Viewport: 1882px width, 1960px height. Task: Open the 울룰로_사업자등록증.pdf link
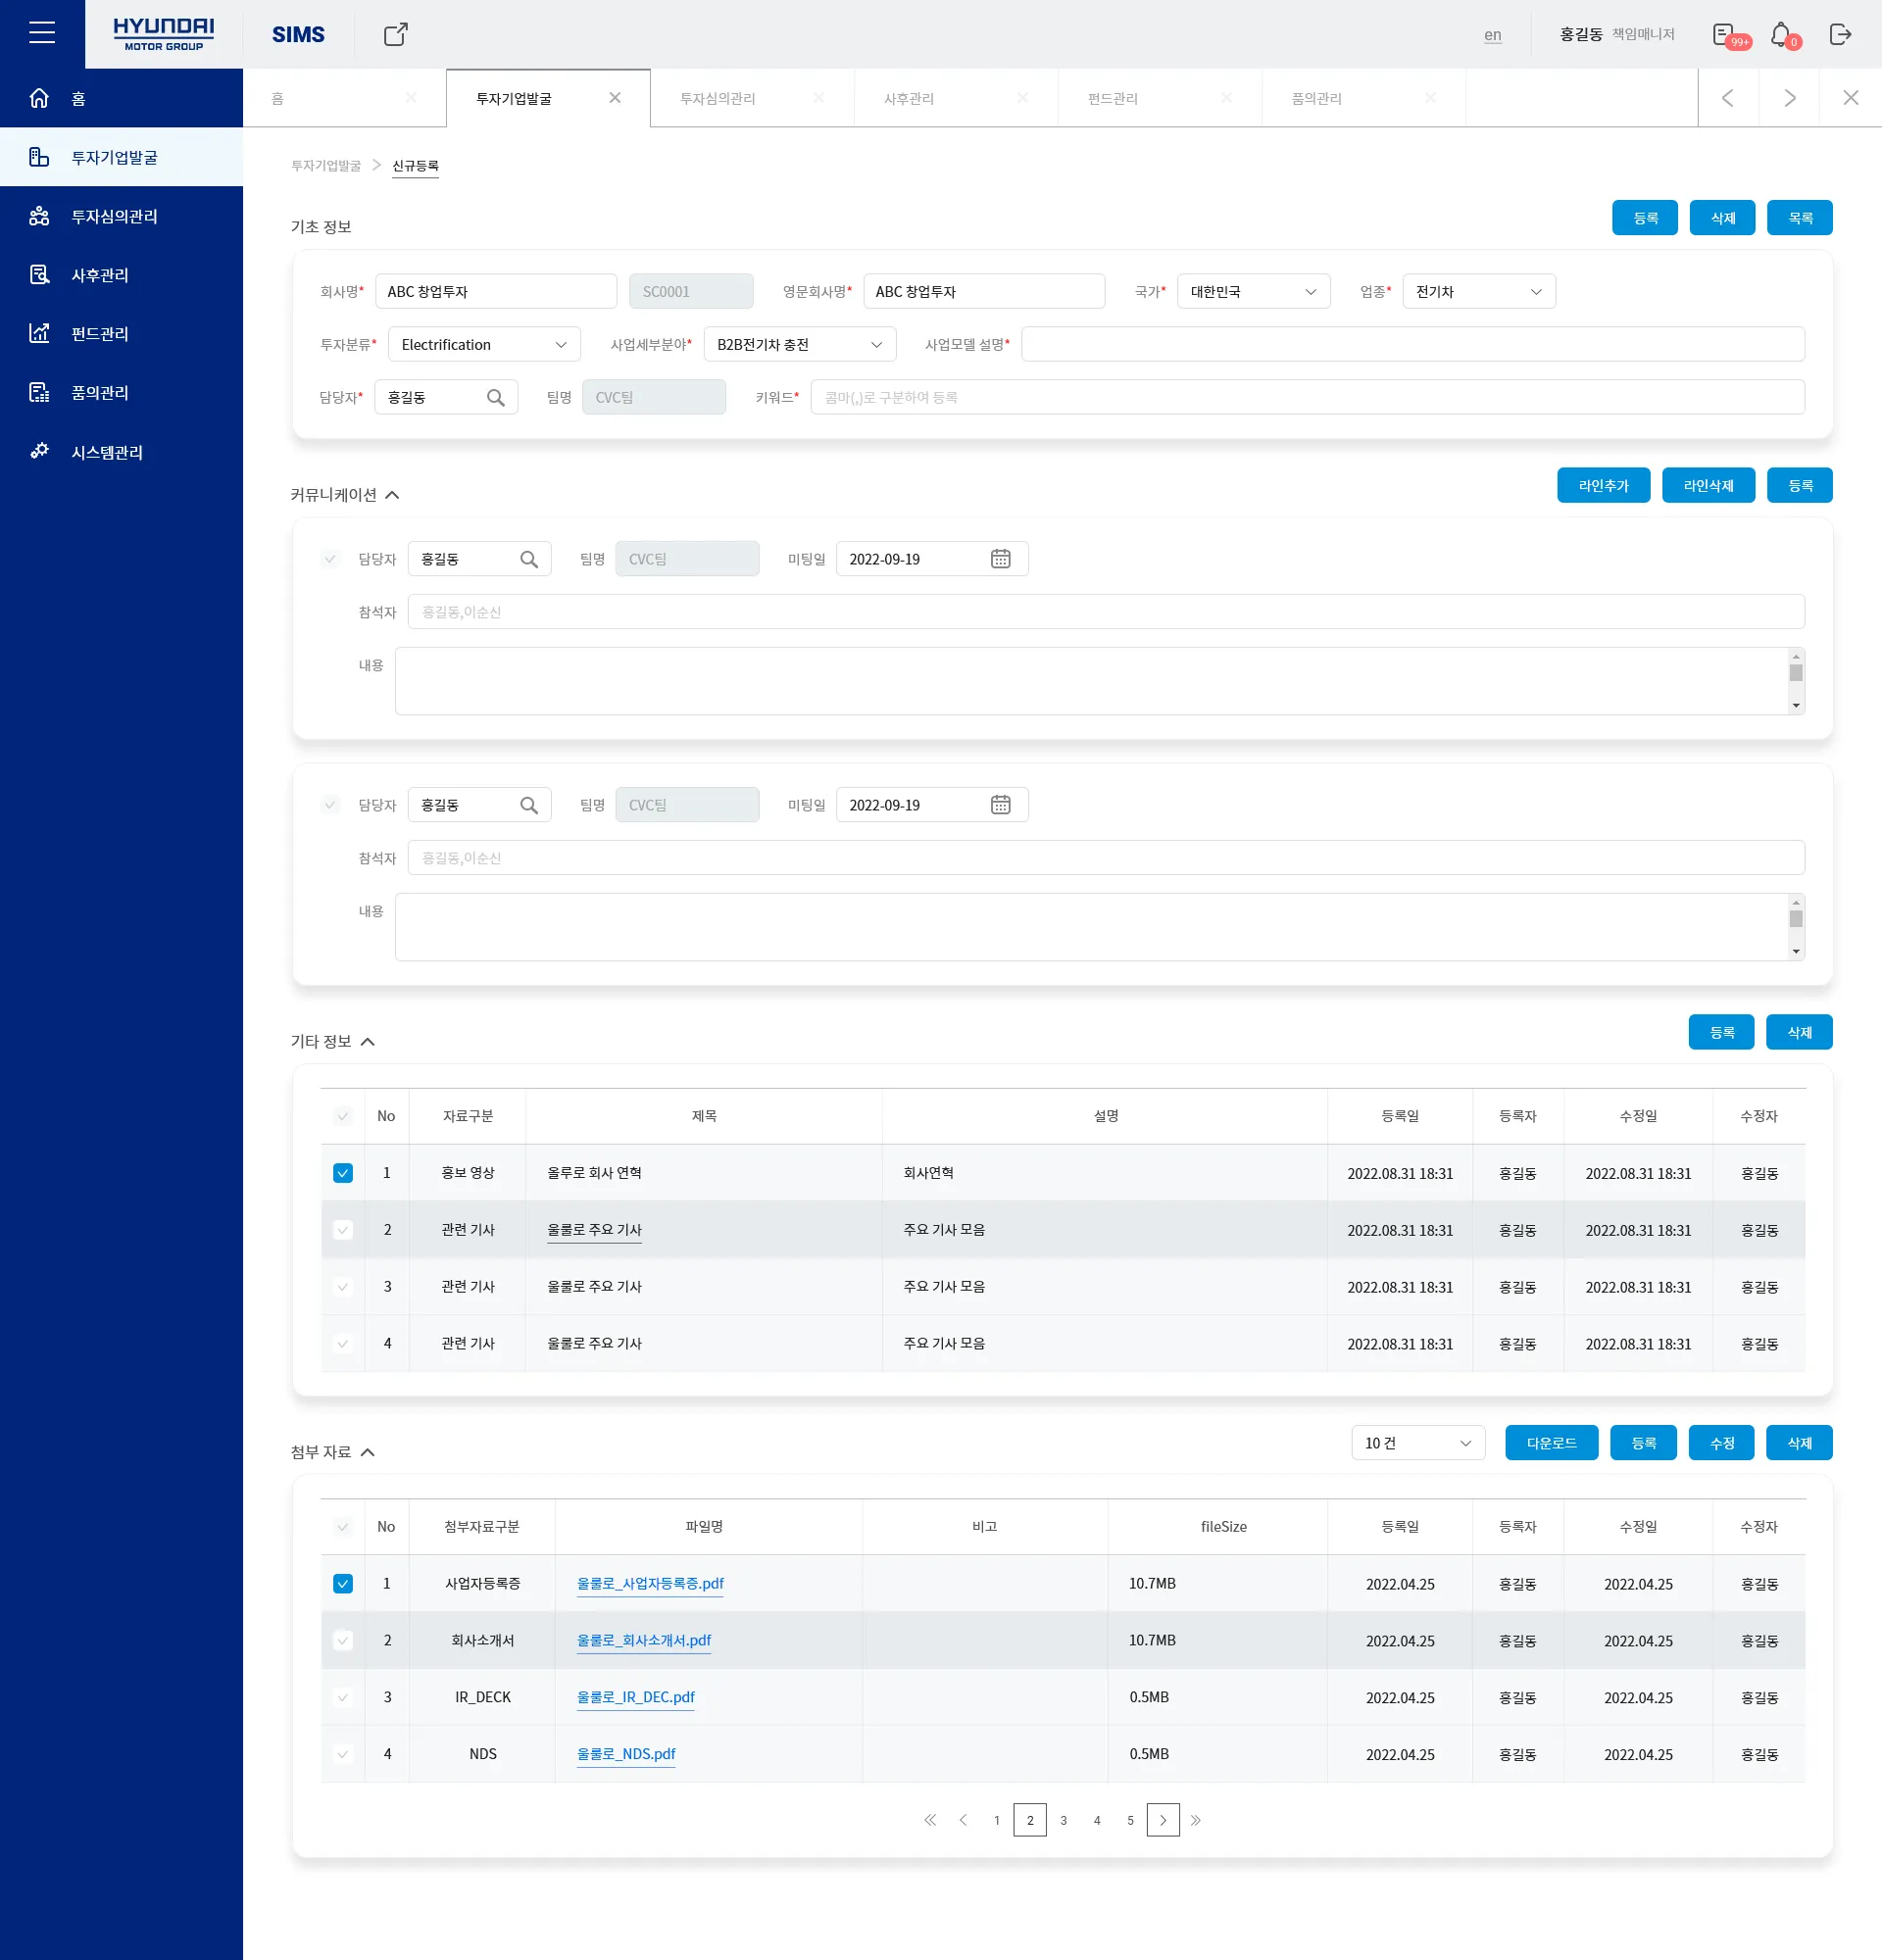pyautogui.click(x=650, y=1584)
